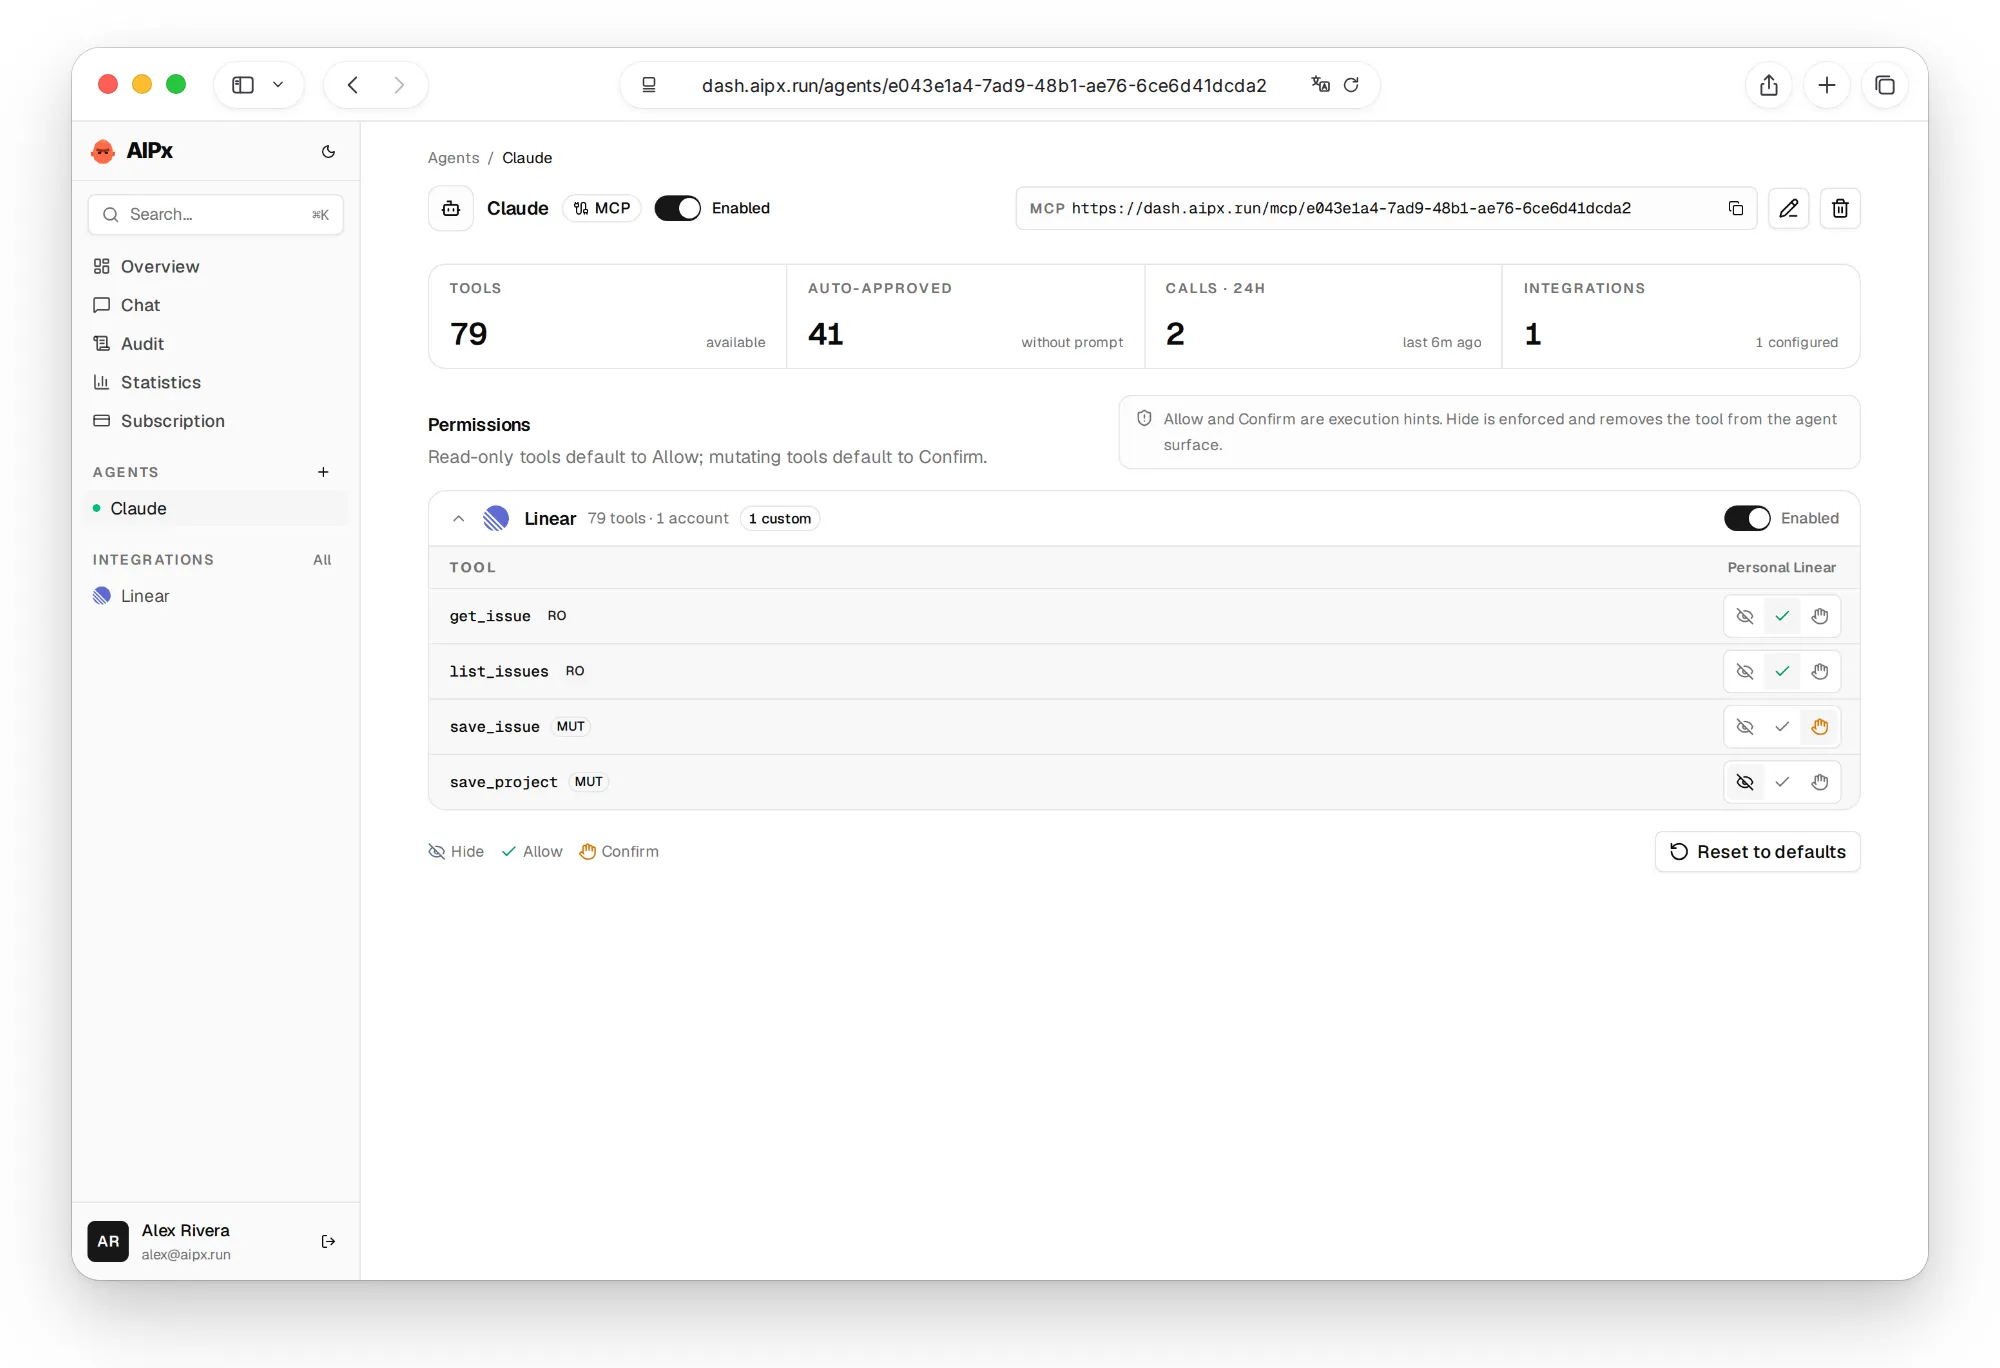Click the 1 custom badge
Image resolution: width=2000 pixels, height=1368 pixels.
(x=780, y=518)
